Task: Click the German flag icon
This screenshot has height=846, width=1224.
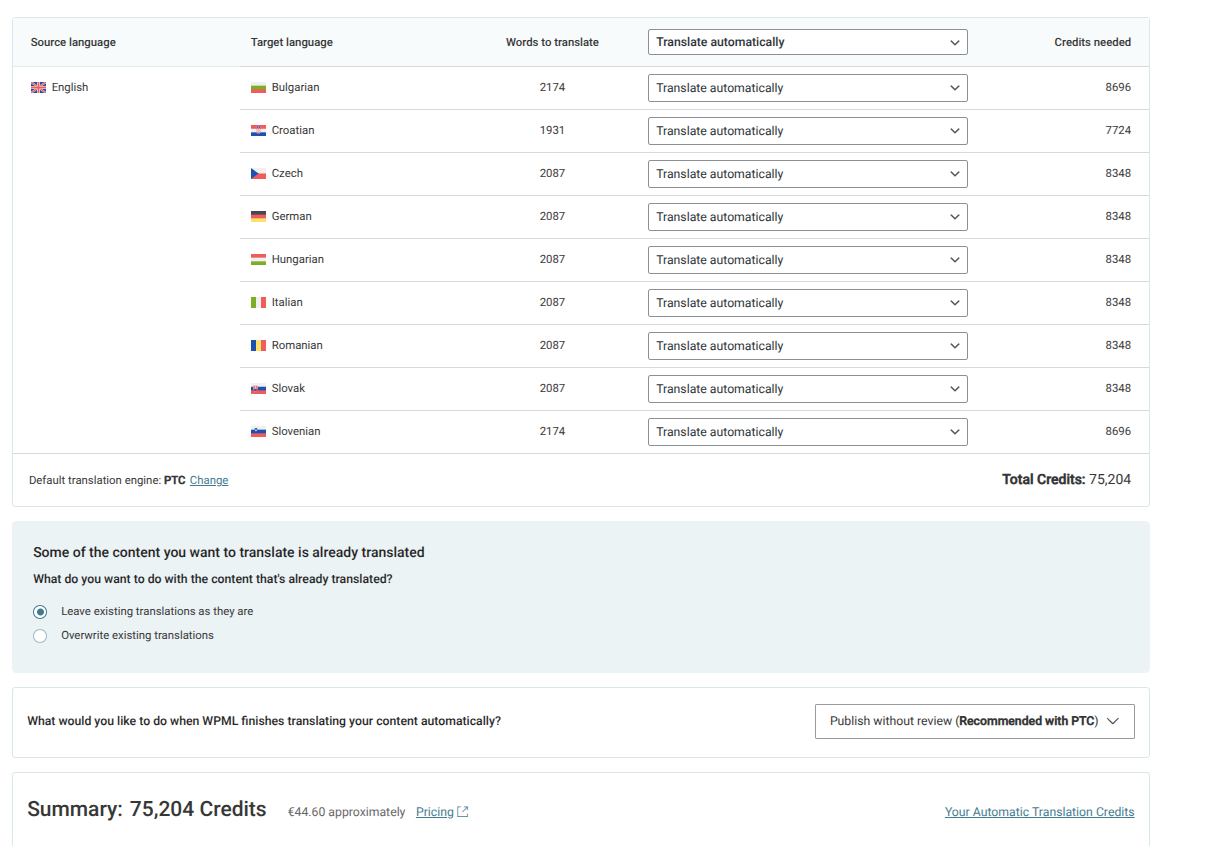Action: (258, 217)
